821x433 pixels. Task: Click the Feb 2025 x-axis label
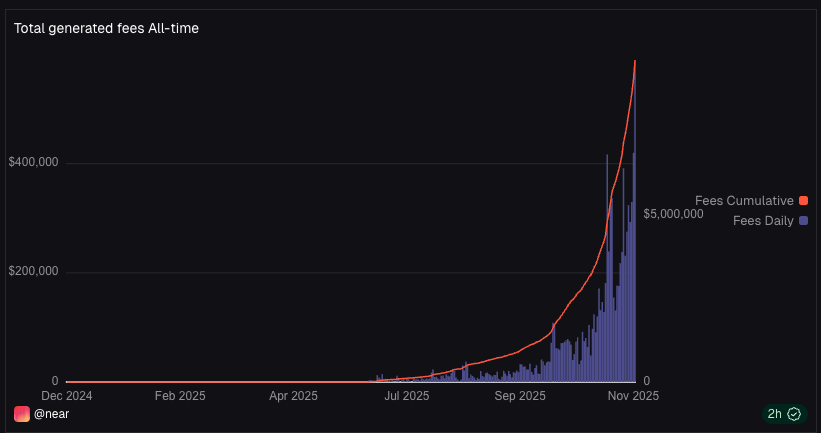pyautogui.click(x=180, y=396)
